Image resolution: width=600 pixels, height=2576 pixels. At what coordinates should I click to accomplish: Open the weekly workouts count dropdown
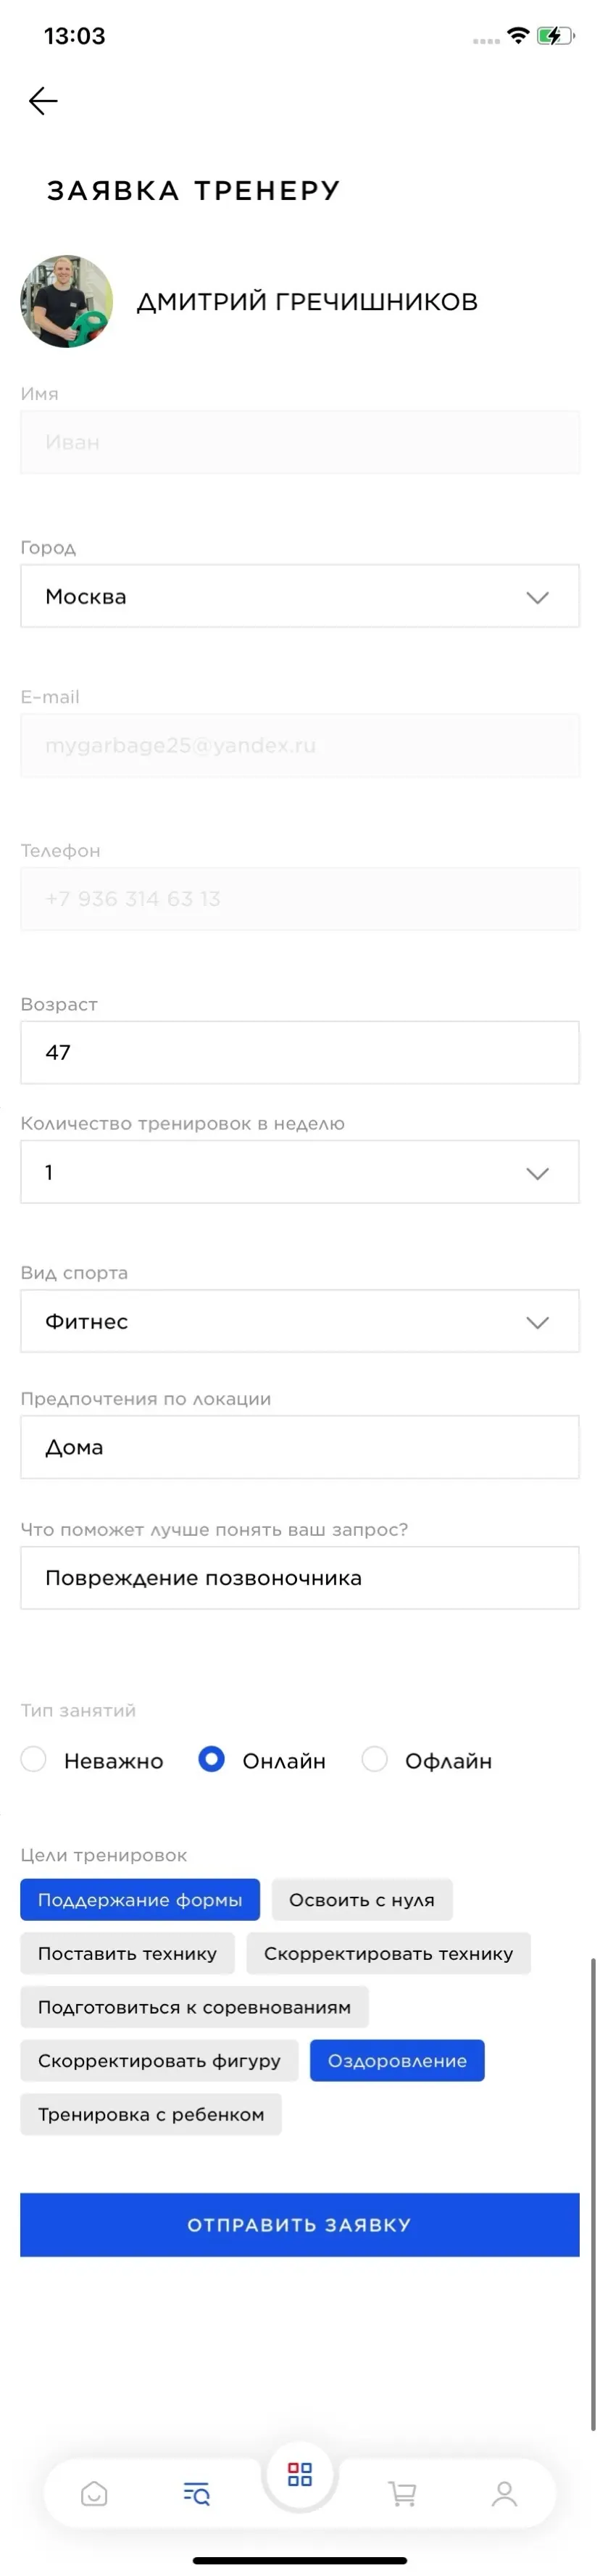[299, 1171]
